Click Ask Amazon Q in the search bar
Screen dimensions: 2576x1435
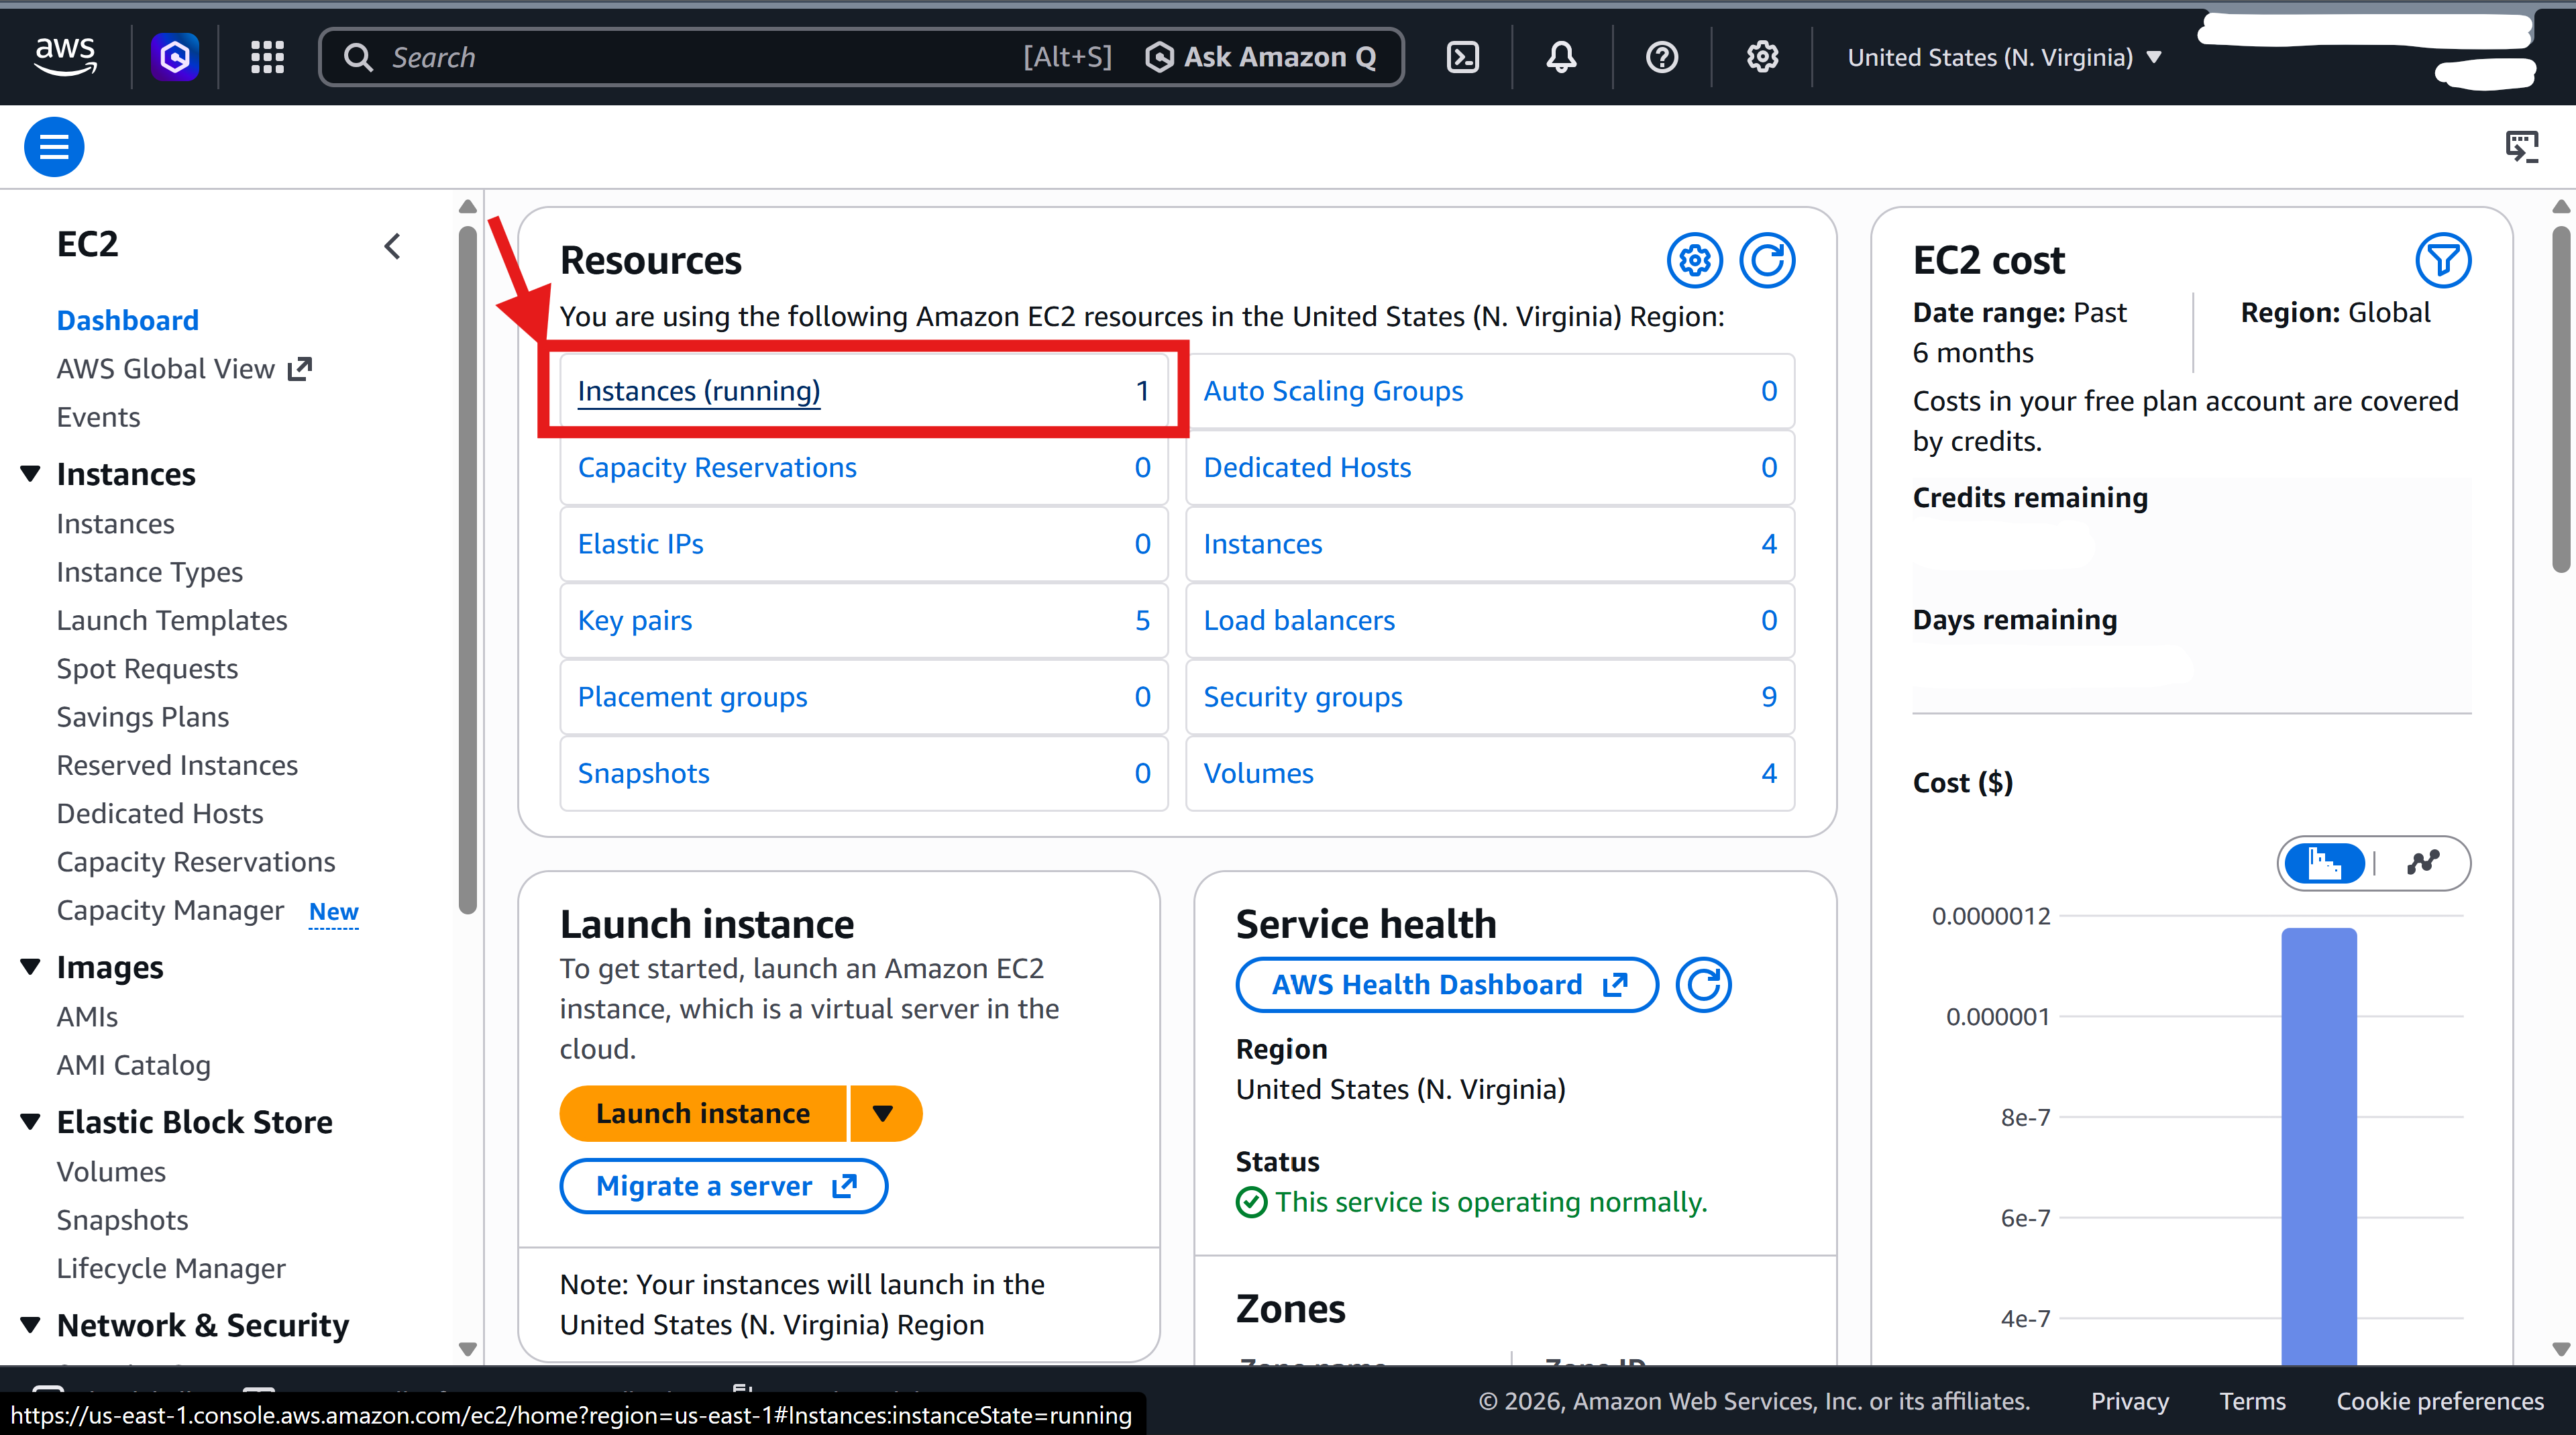point(1260,57)
